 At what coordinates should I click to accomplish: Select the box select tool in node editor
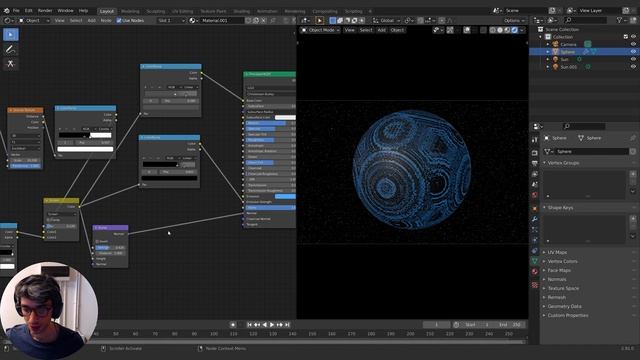[11, 35]
